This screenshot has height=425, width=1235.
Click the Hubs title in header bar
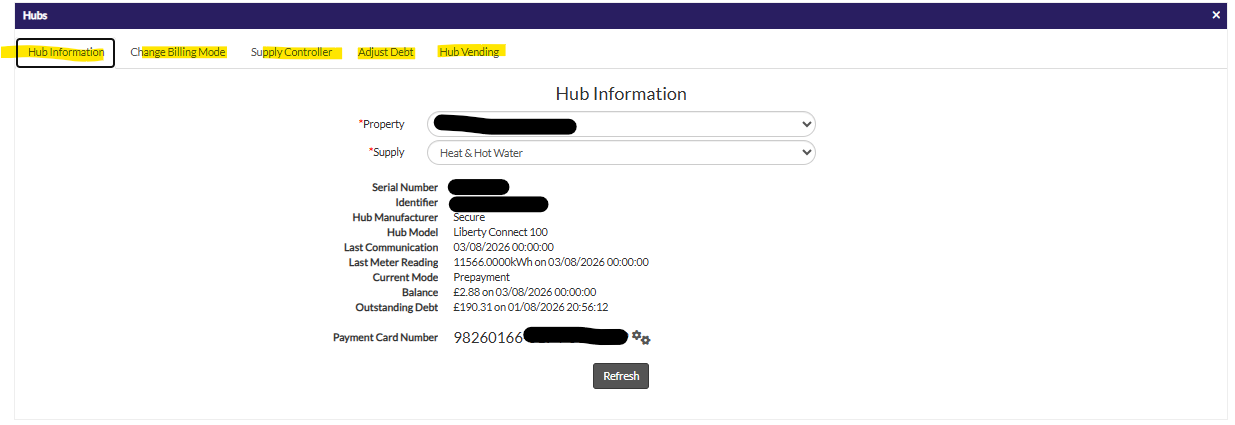(x=34, y=15)
